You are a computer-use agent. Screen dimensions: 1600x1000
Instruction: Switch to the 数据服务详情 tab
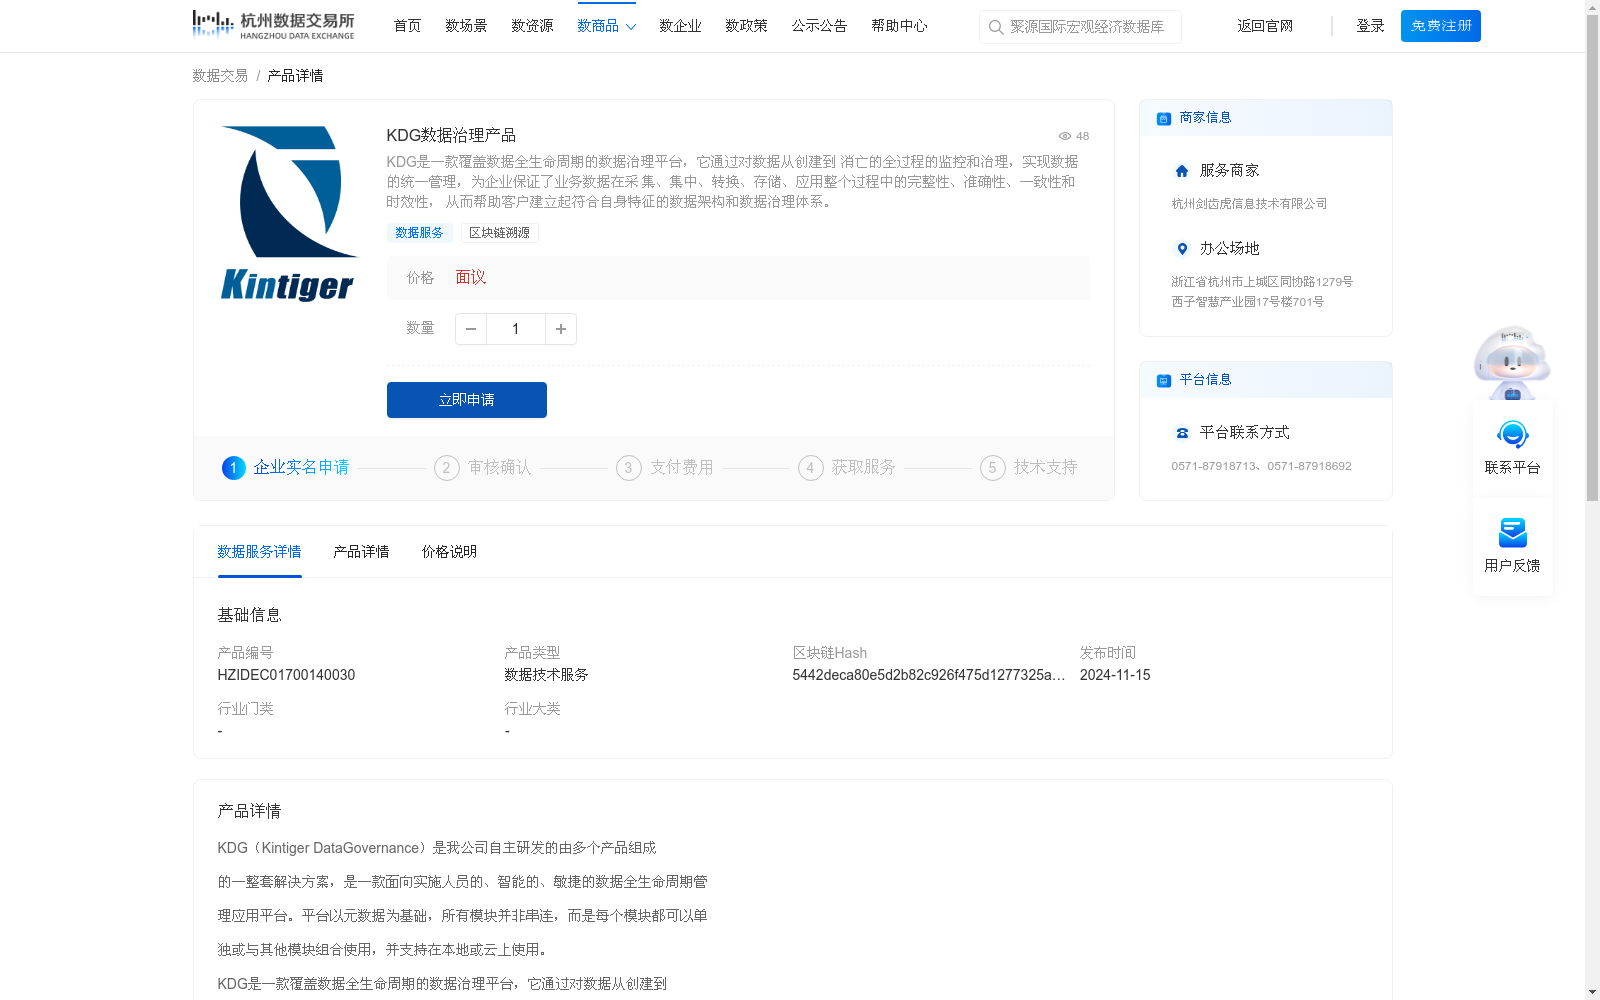[259, 552]
